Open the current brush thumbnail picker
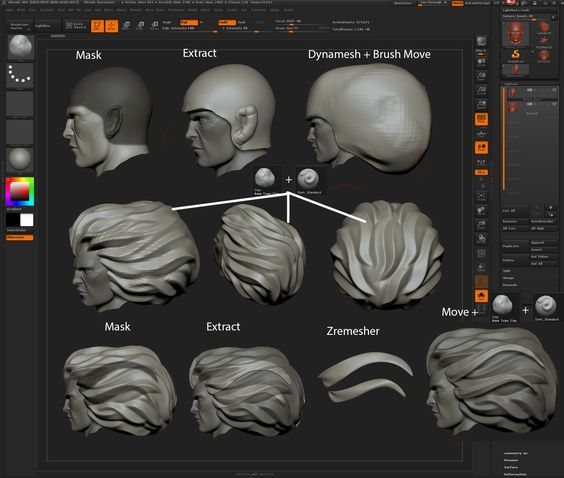Image resolution: width=564 pixels, height=478 pixels. (x=21, y=47)
